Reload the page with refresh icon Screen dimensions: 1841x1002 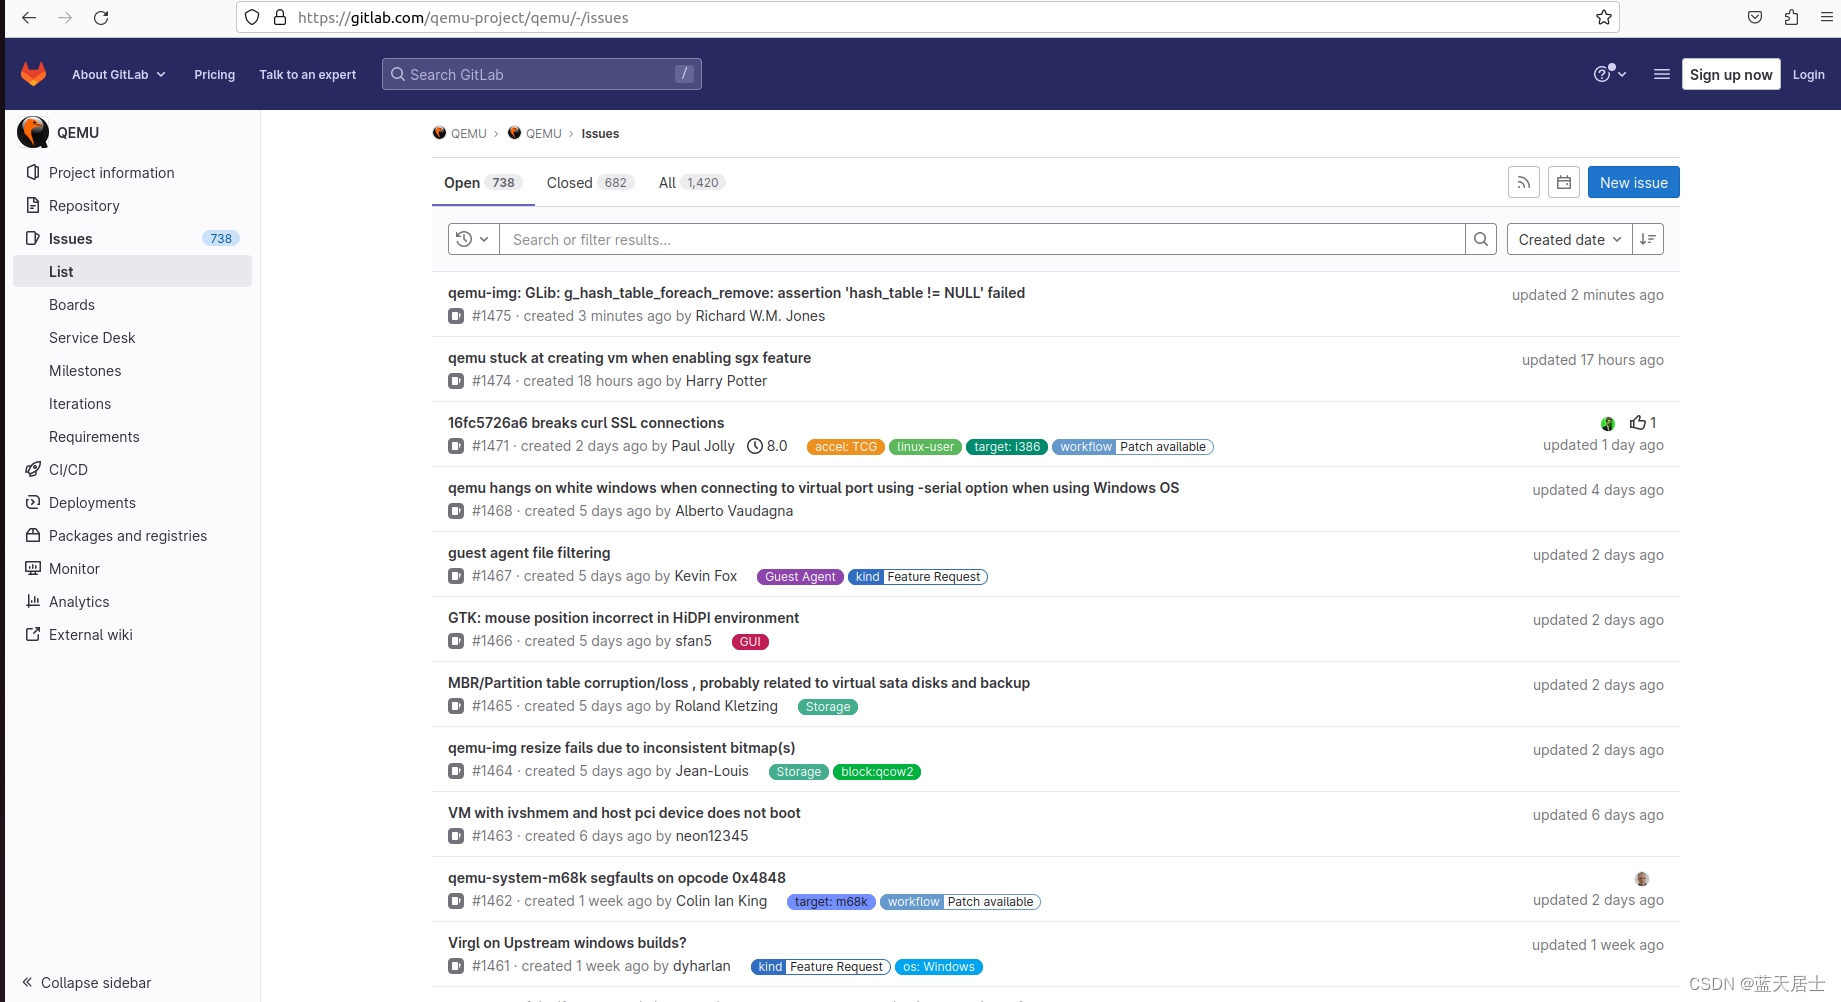point(101,17)
